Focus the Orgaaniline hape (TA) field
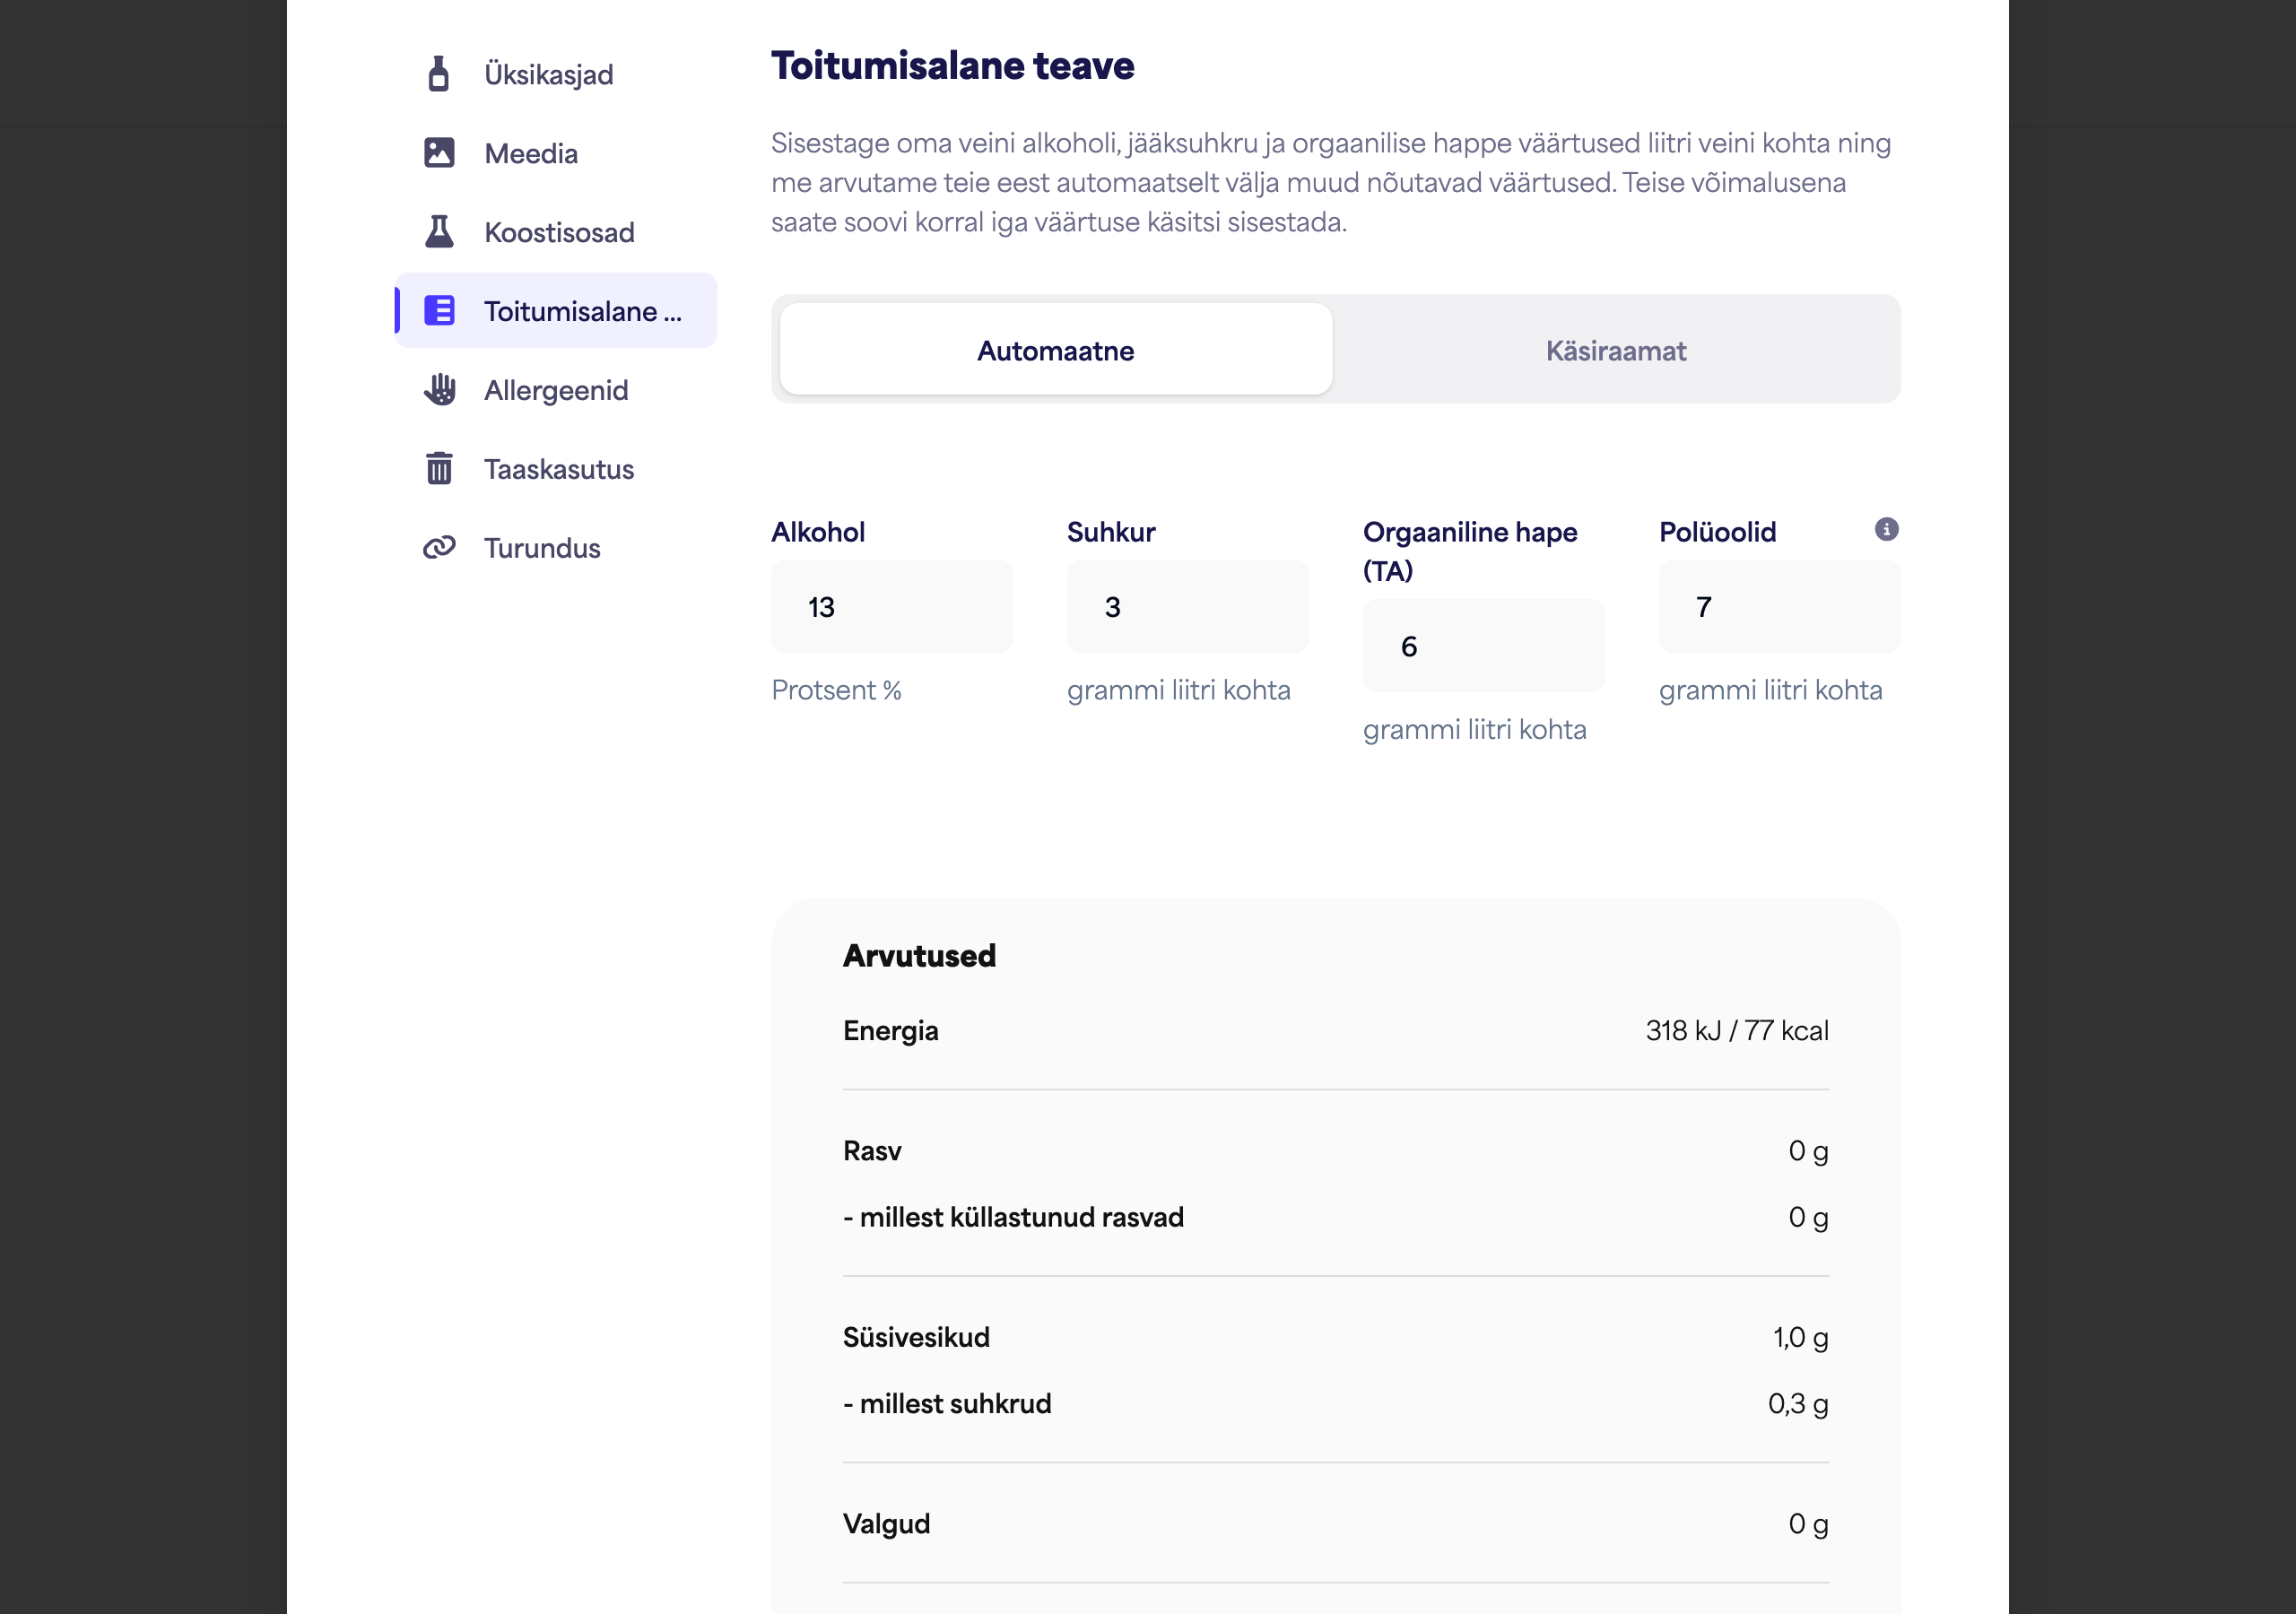This screenshot has width=2296, height=1614. (1484, 646)
